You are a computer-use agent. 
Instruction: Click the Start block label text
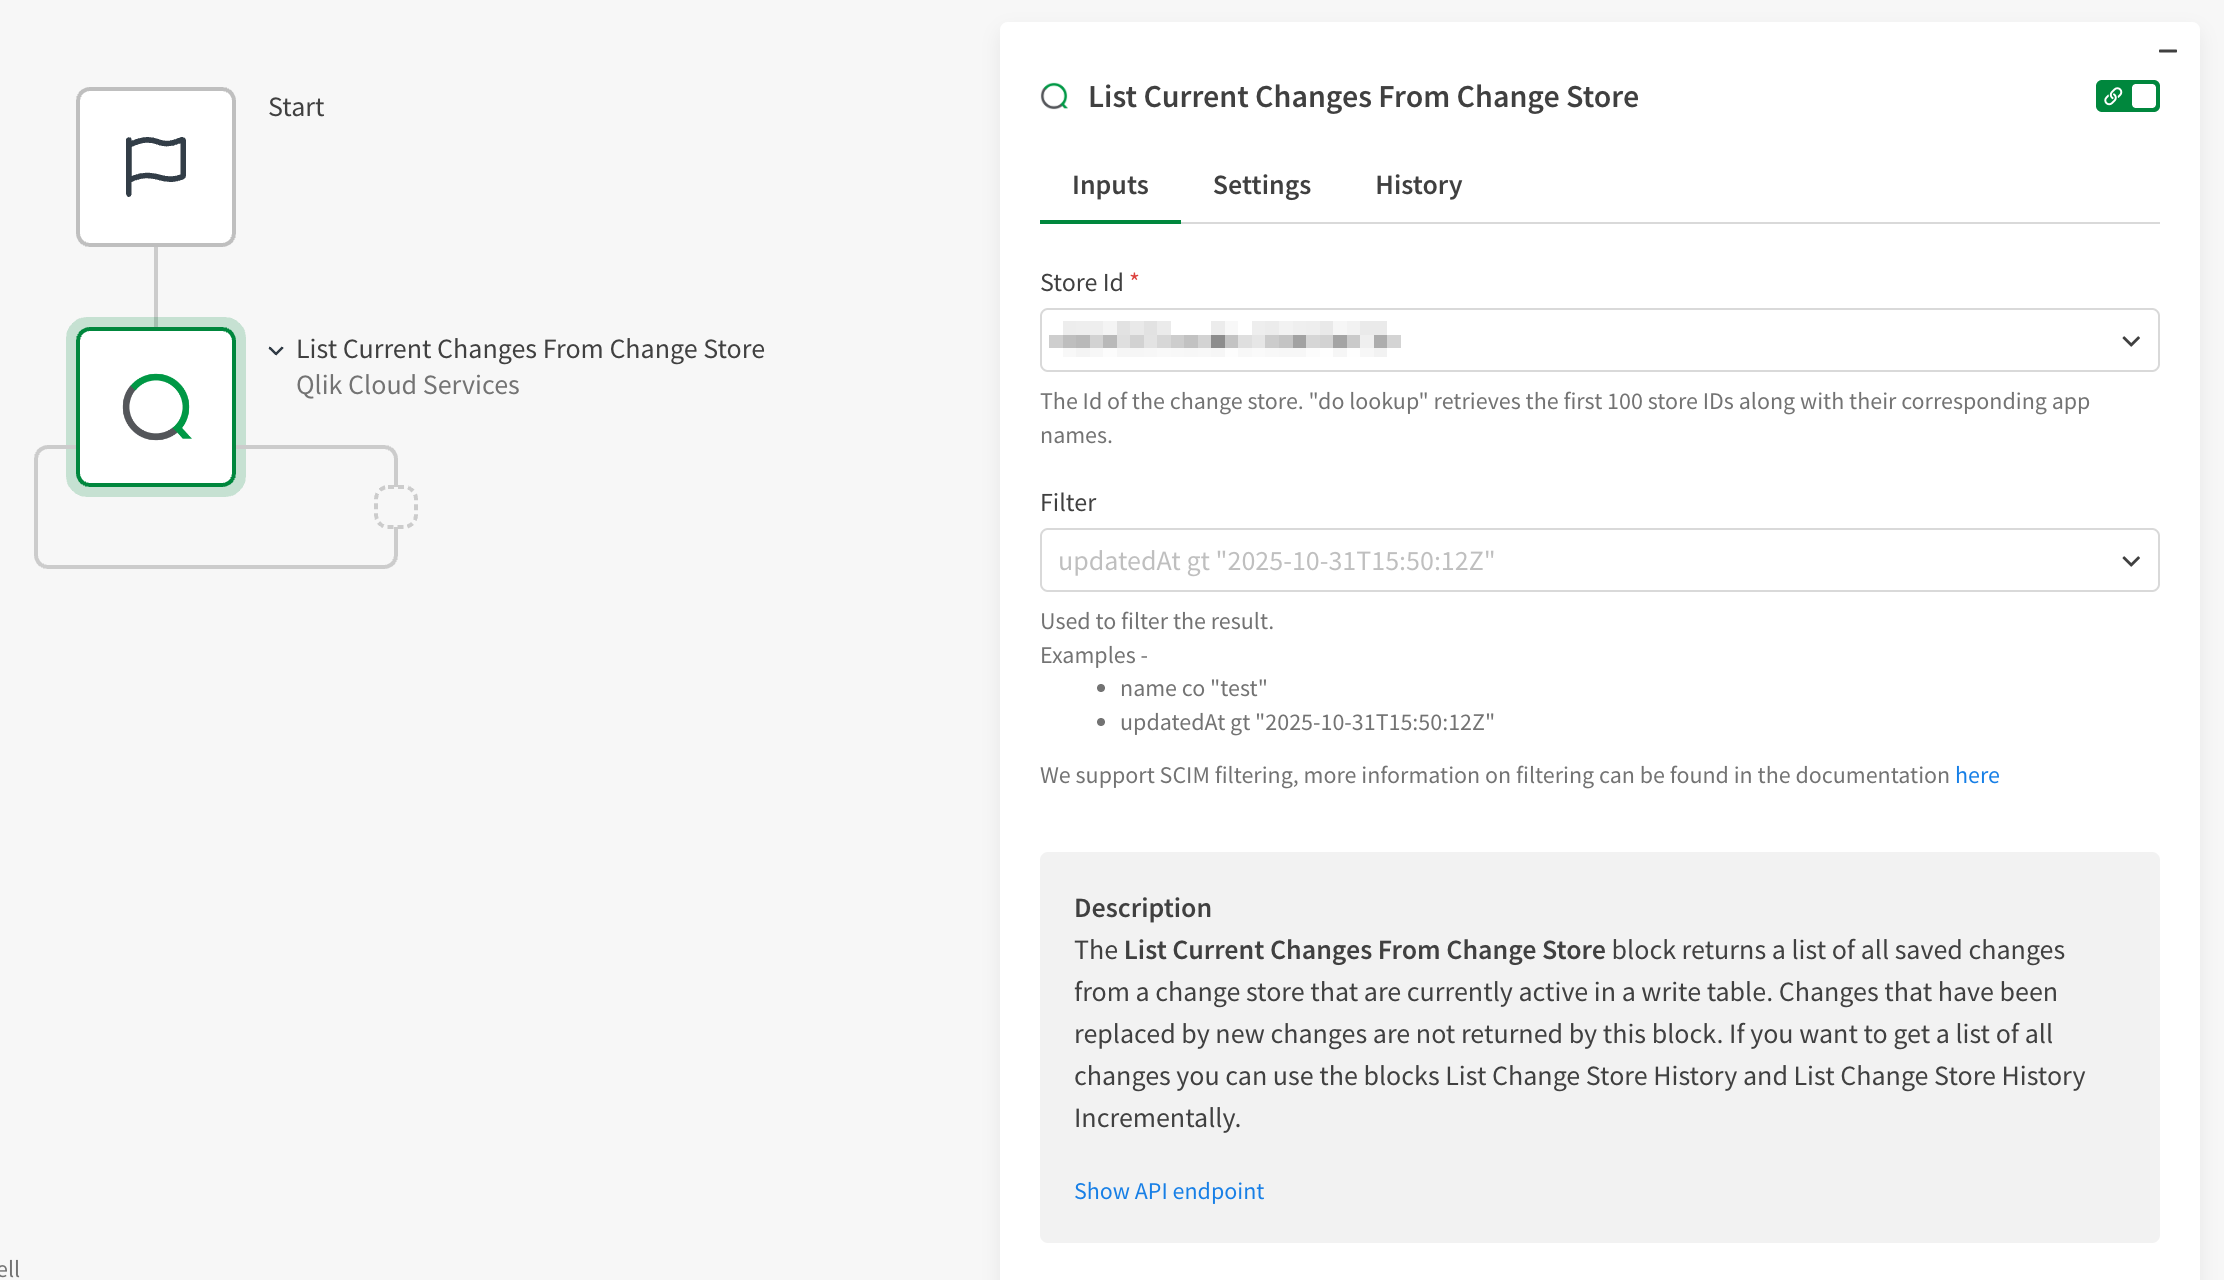tap(296, 107)
